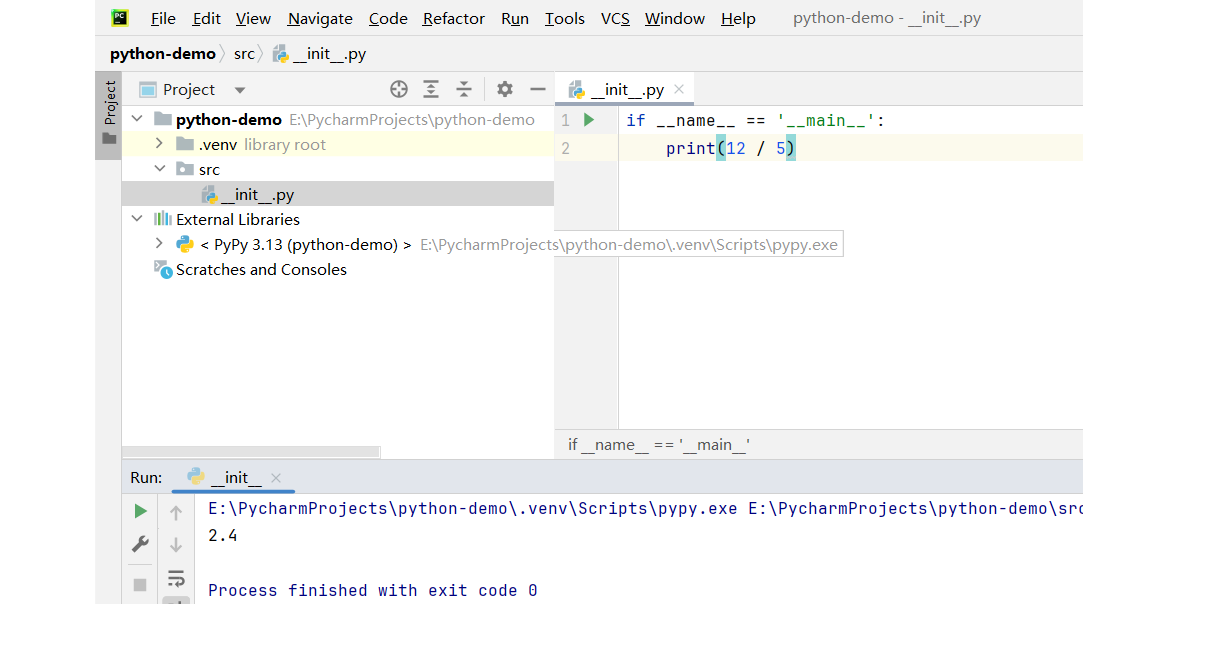This screenshot has height=663, width=1218.
Task: Click Collapse All icon in Project panel
Action: tap(464, 89)
